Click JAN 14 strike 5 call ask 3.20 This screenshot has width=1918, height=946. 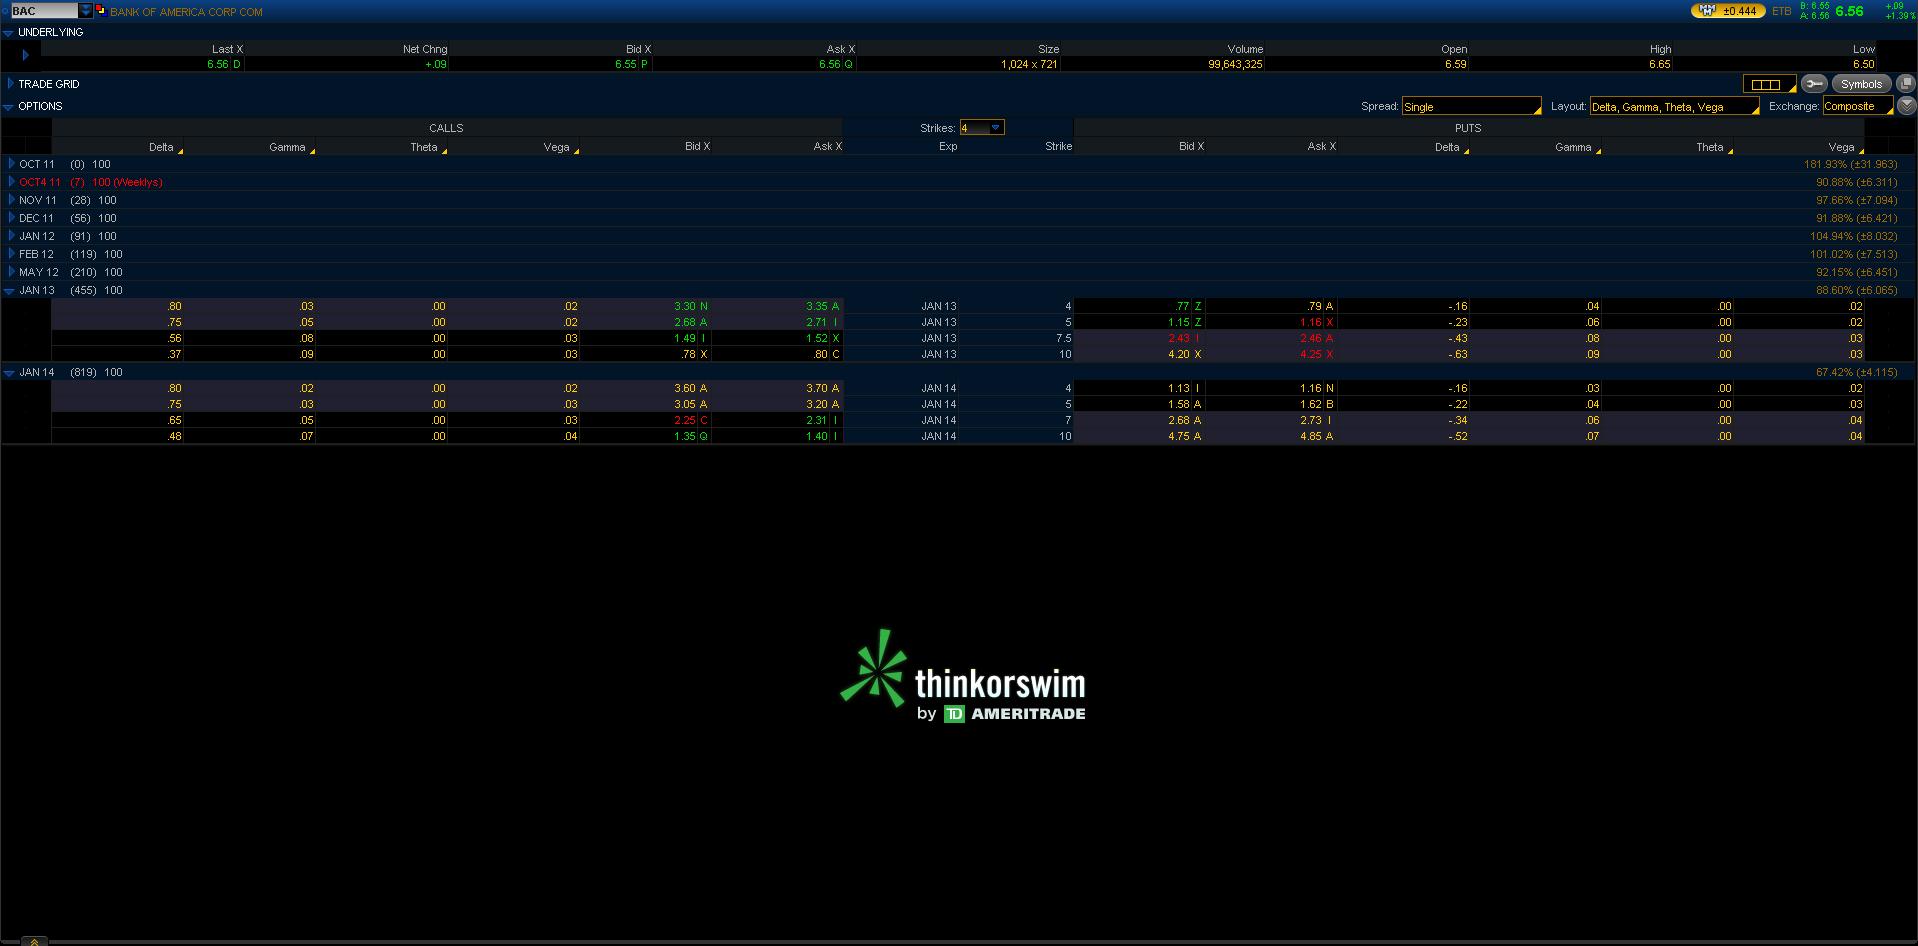pos(817,405)
